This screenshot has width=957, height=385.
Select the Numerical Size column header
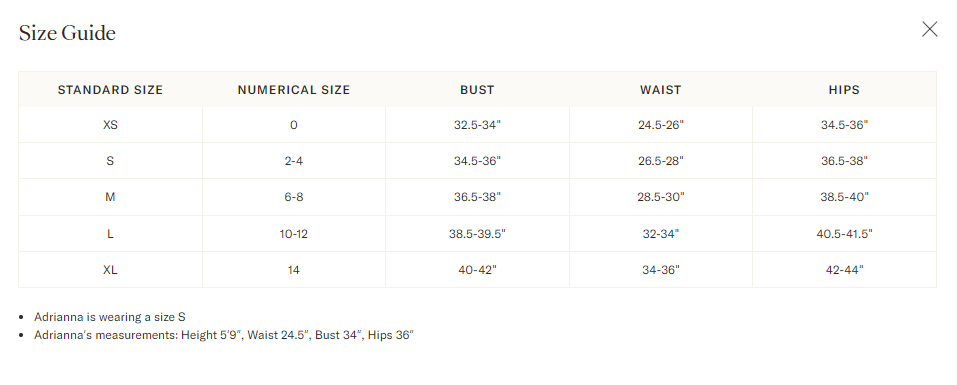tap(294, 90)
